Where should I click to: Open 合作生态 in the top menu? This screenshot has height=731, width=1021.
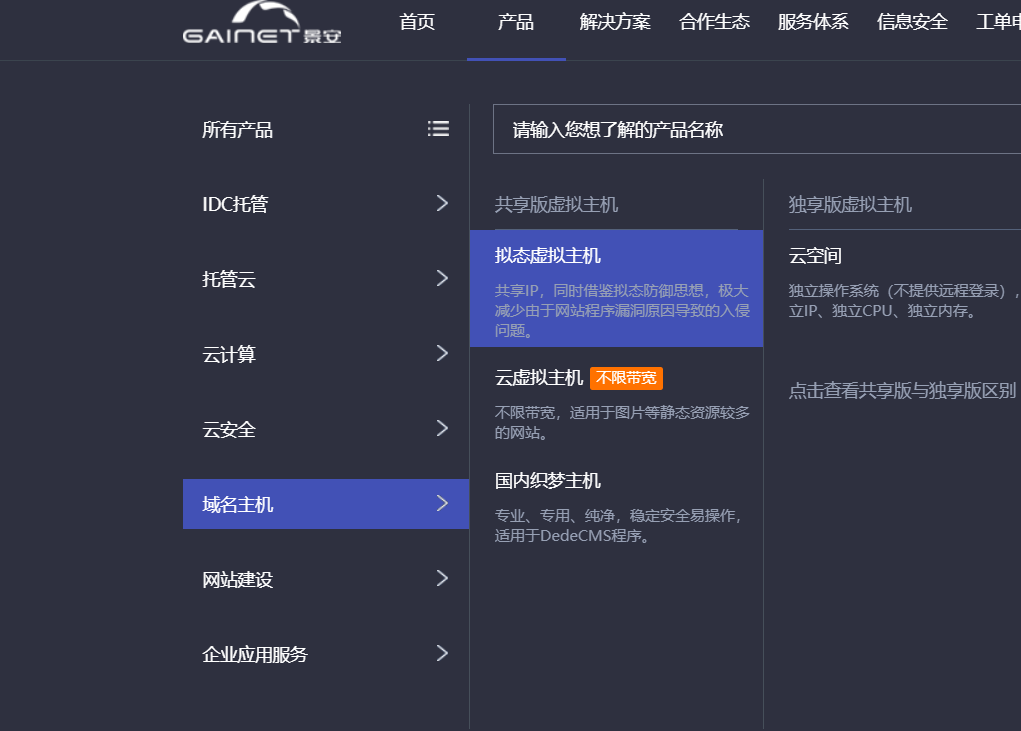[714, 22]
